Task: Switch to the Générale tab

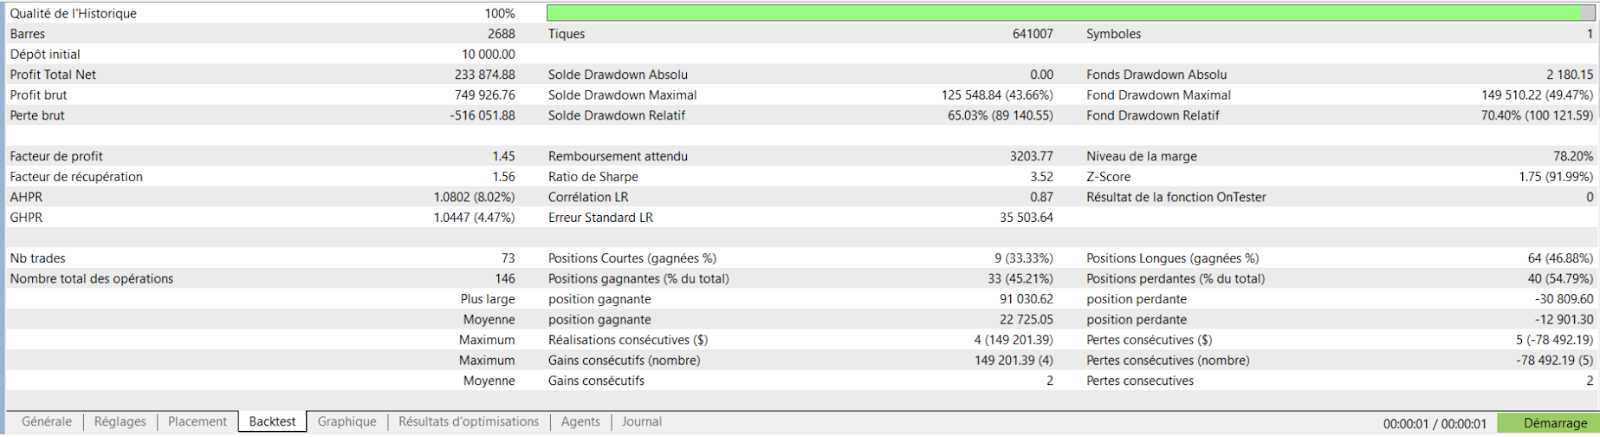Action: point(47,422)
